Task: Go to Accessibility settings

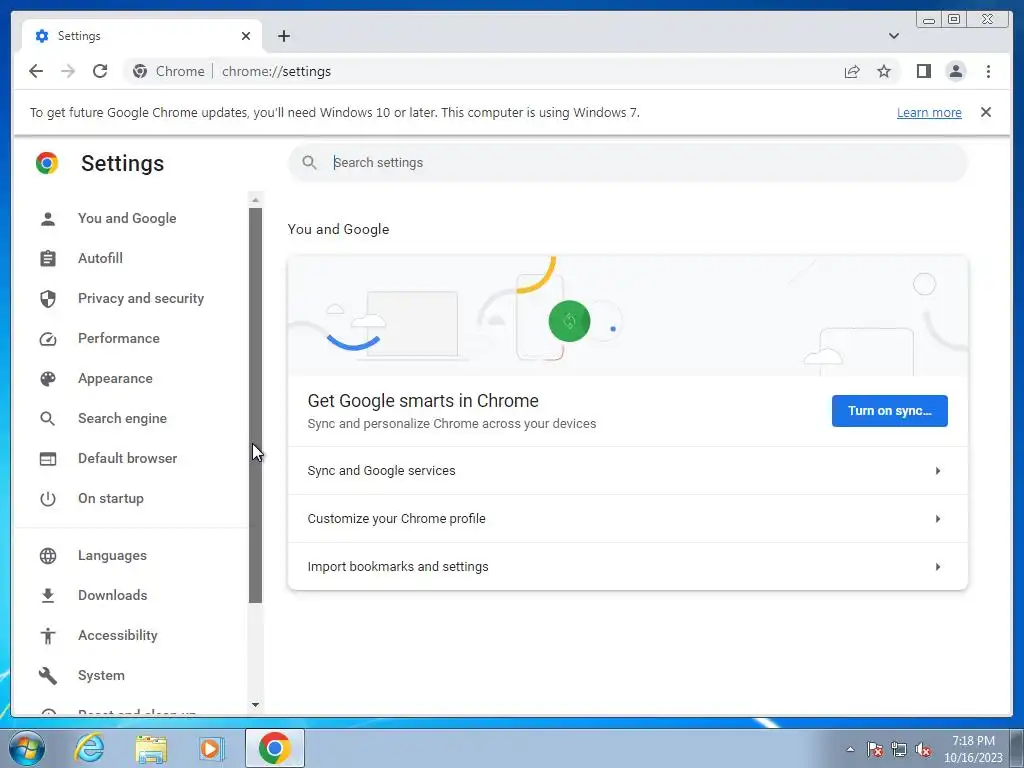Action: 118,635
